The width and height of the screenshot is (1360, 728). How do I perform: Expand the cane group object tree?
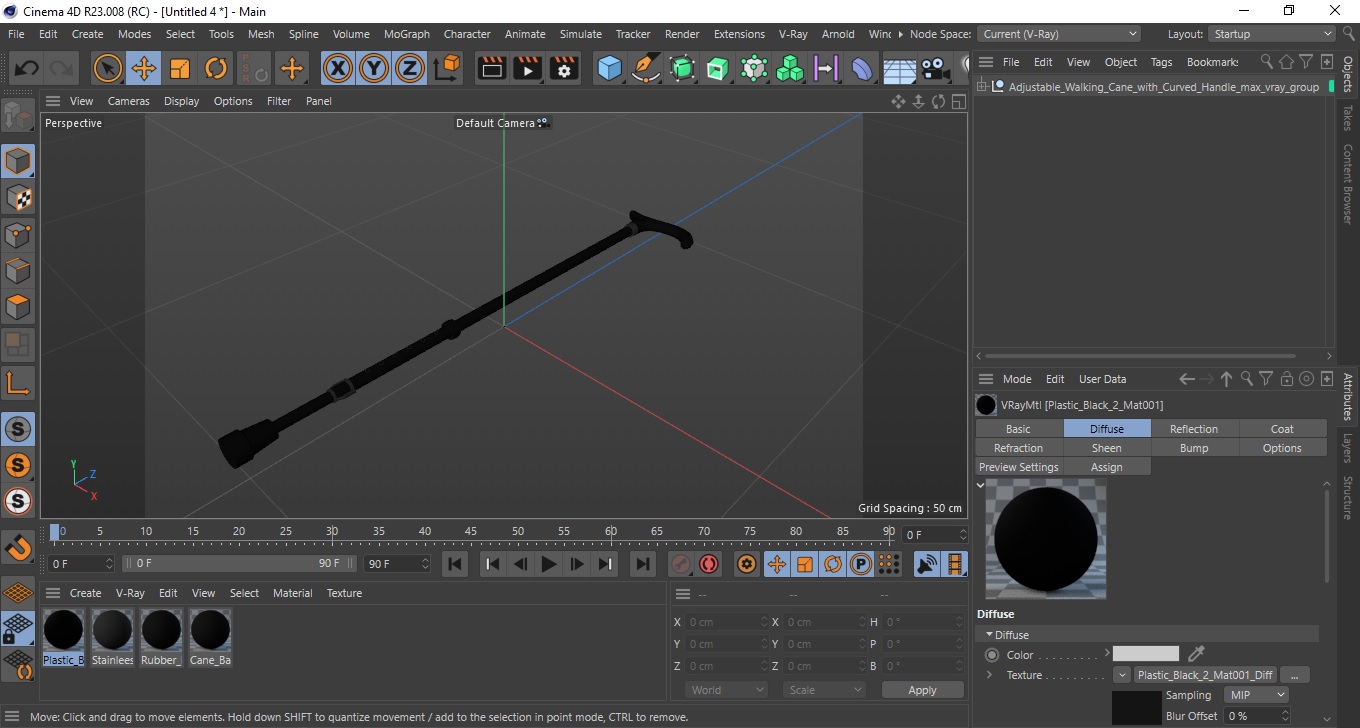click(x=983, y=87)
